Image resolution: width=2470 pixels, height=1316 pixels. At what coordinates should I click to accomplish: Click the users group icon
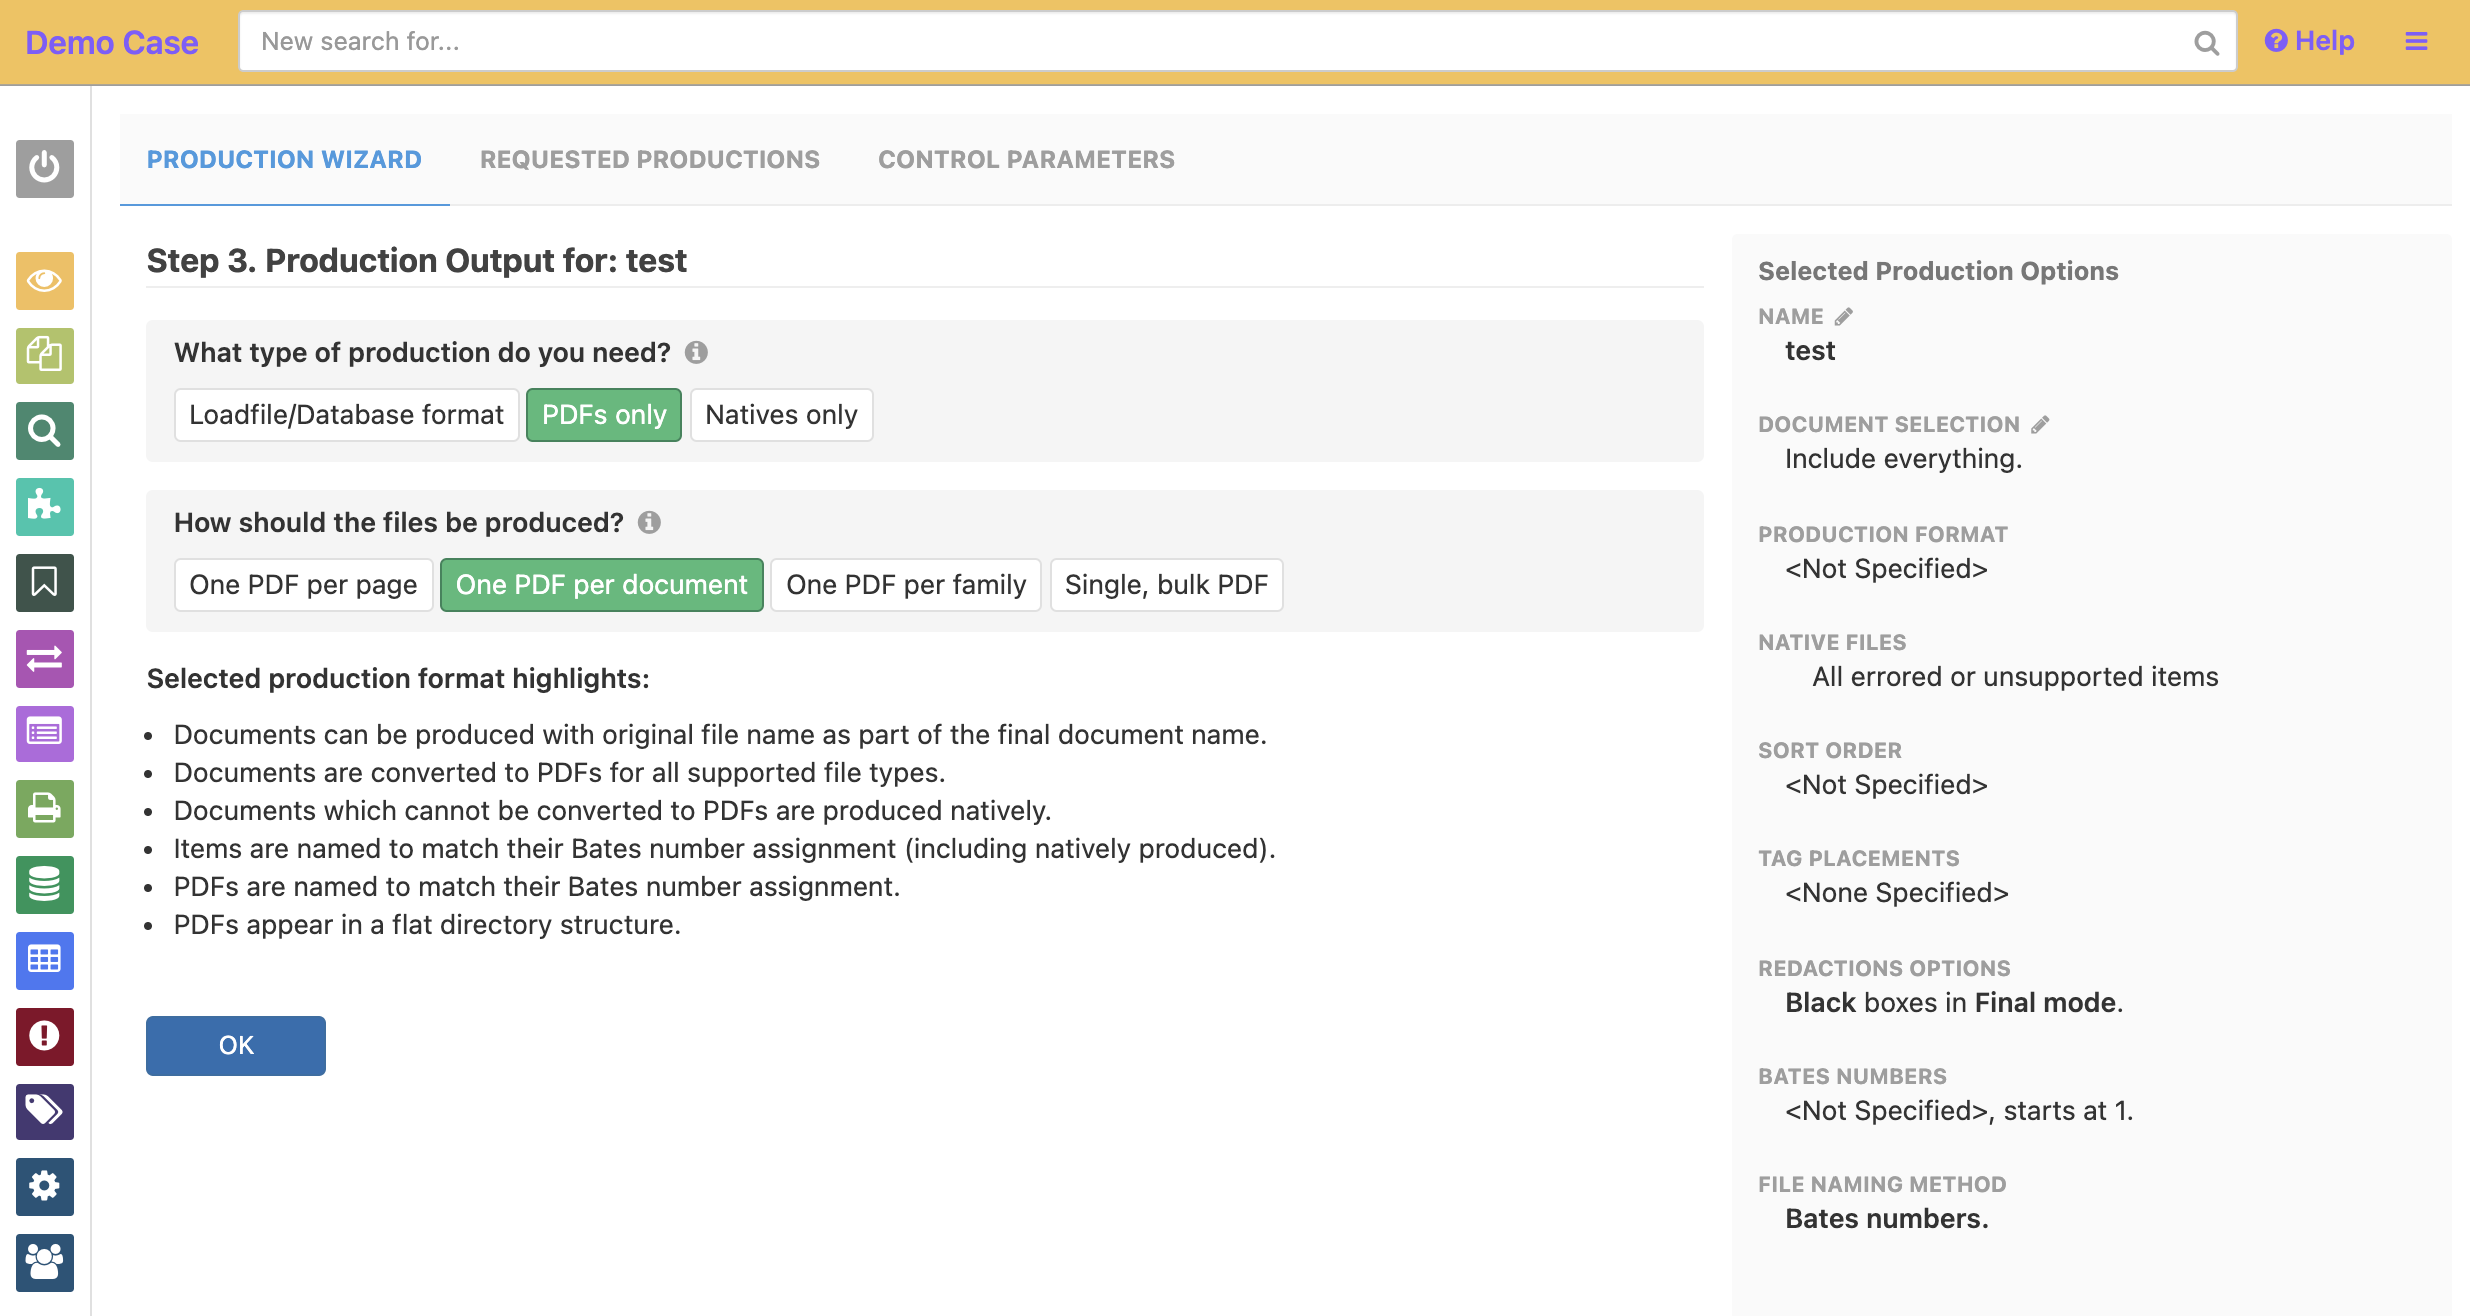click(45, 1262)
